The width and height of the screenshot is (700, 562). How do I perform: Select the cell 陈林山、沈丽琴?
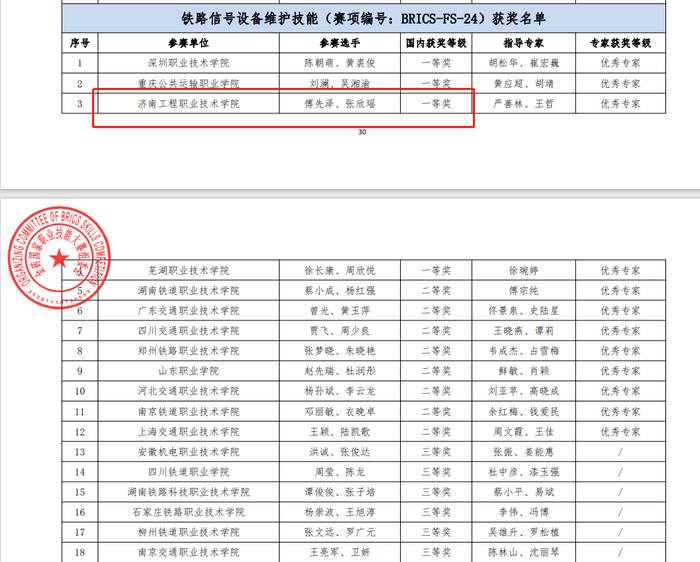pos(524,552)
